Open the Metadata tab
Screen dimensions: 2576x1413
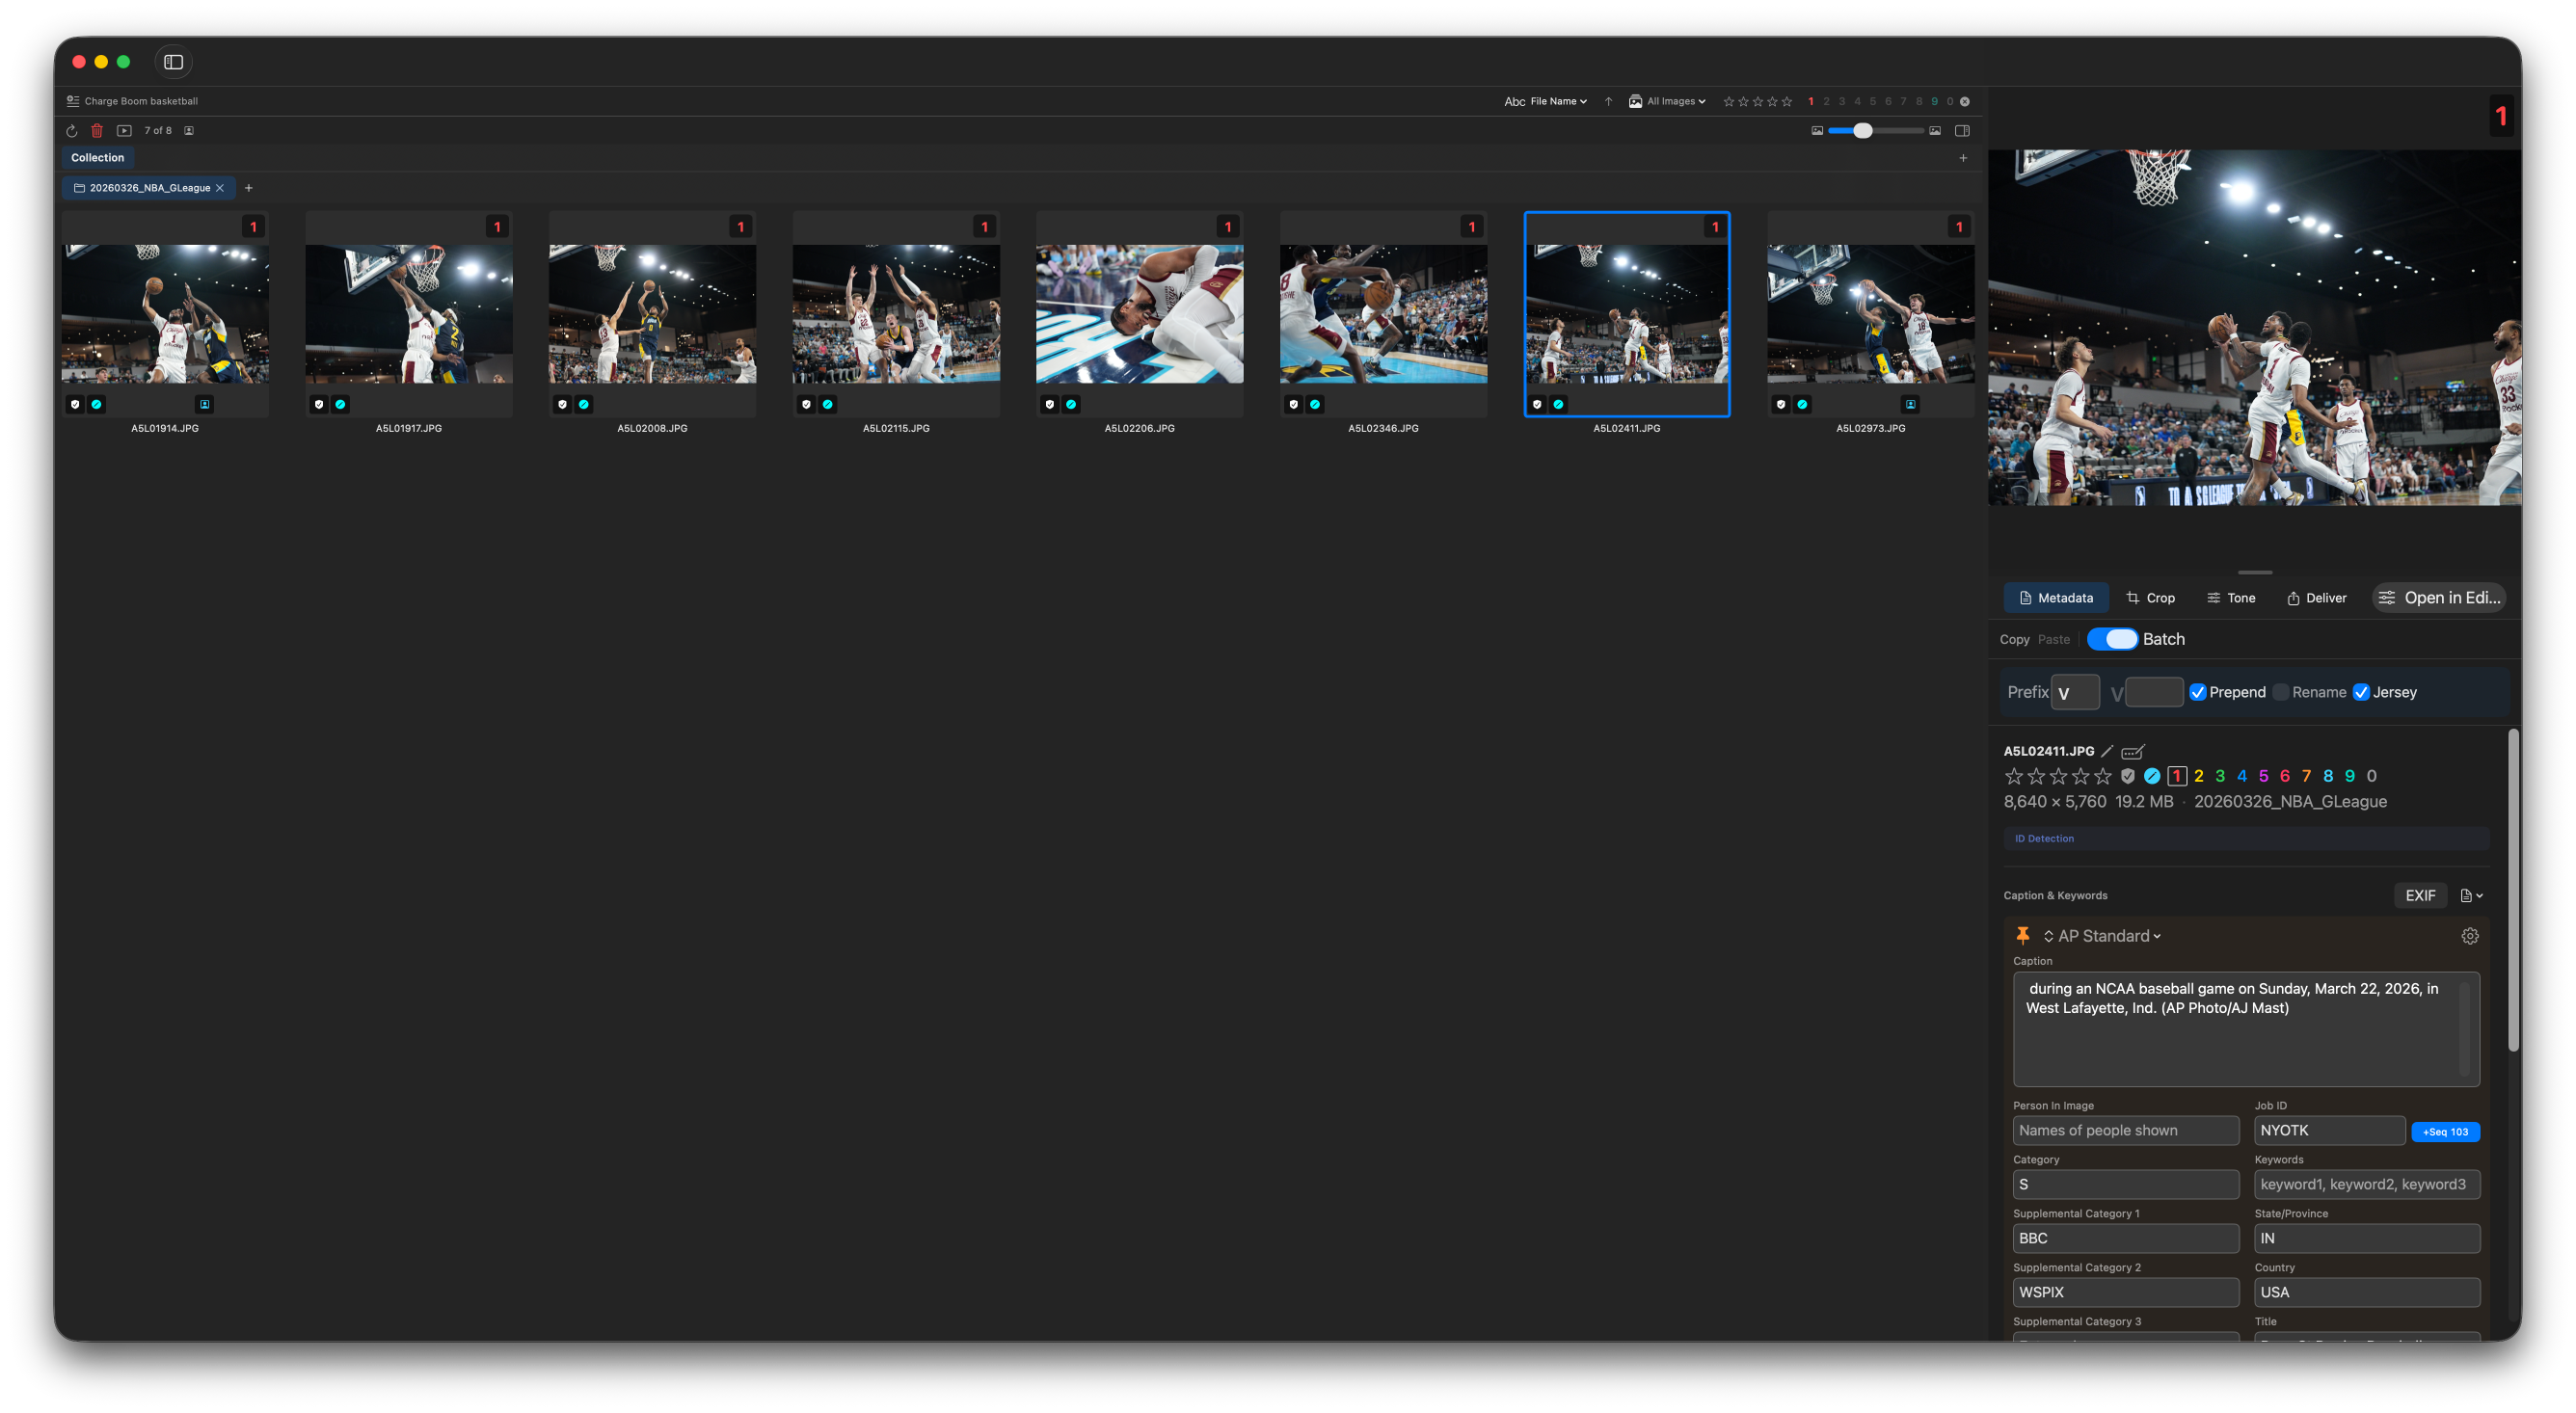click(2055, 598)
